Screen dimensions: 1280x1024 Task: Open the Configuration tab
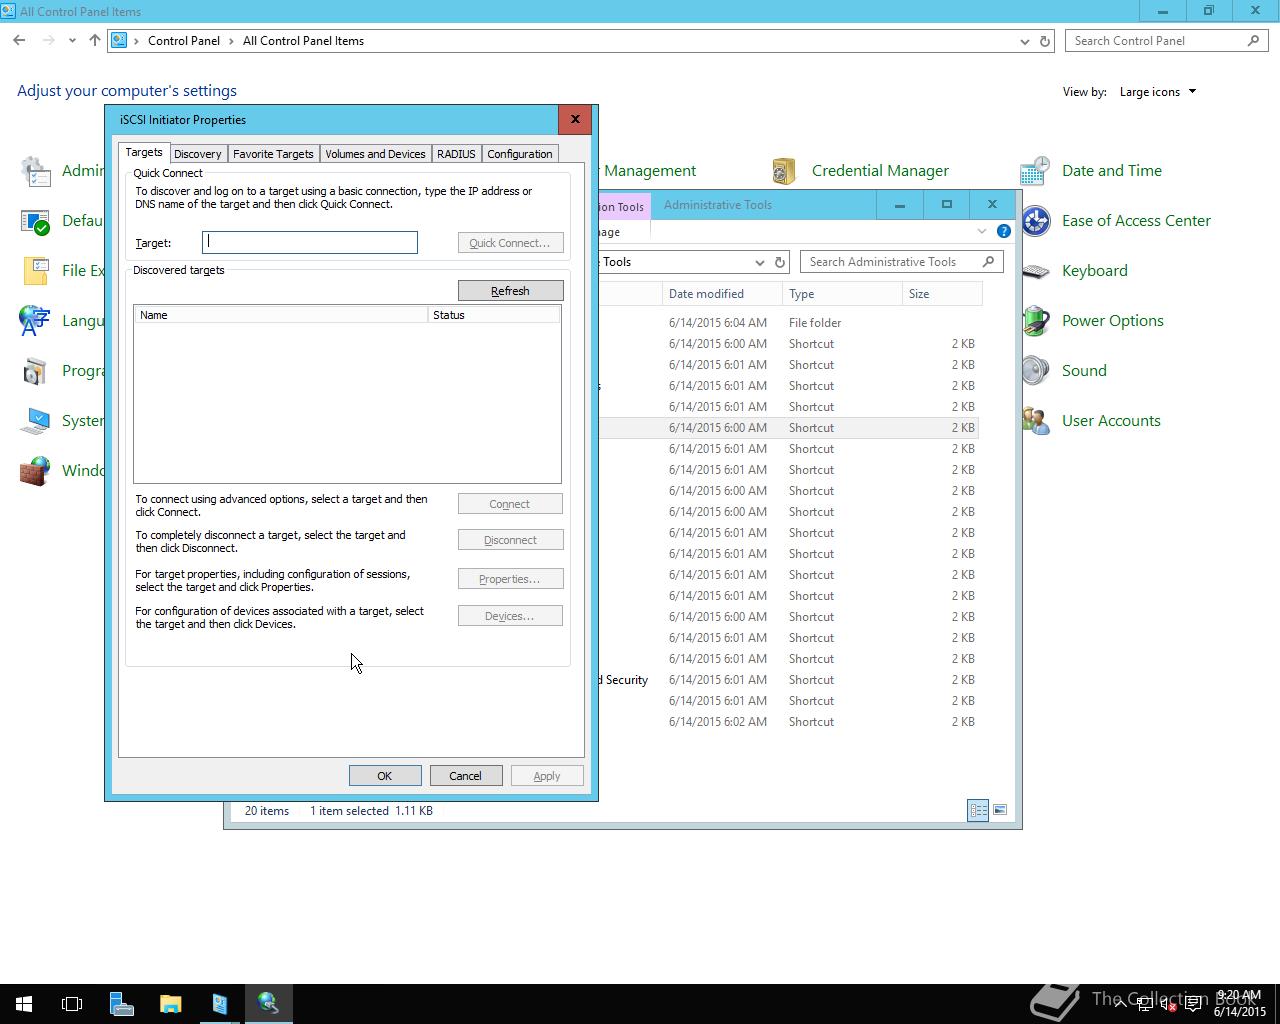pyautogui.click(x=520, y=154)
